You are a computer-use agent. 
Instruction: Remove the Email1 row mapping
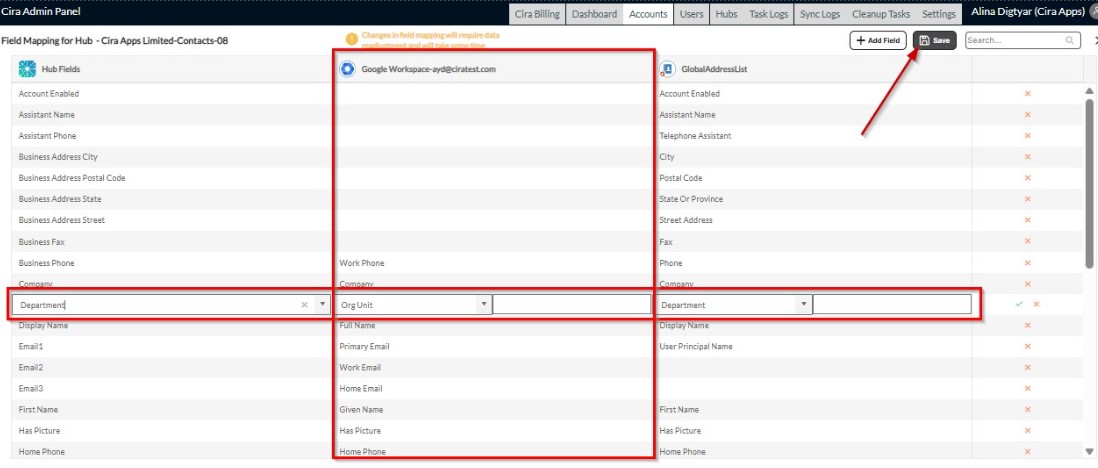pyautogui.click(x=1027, y=346)
